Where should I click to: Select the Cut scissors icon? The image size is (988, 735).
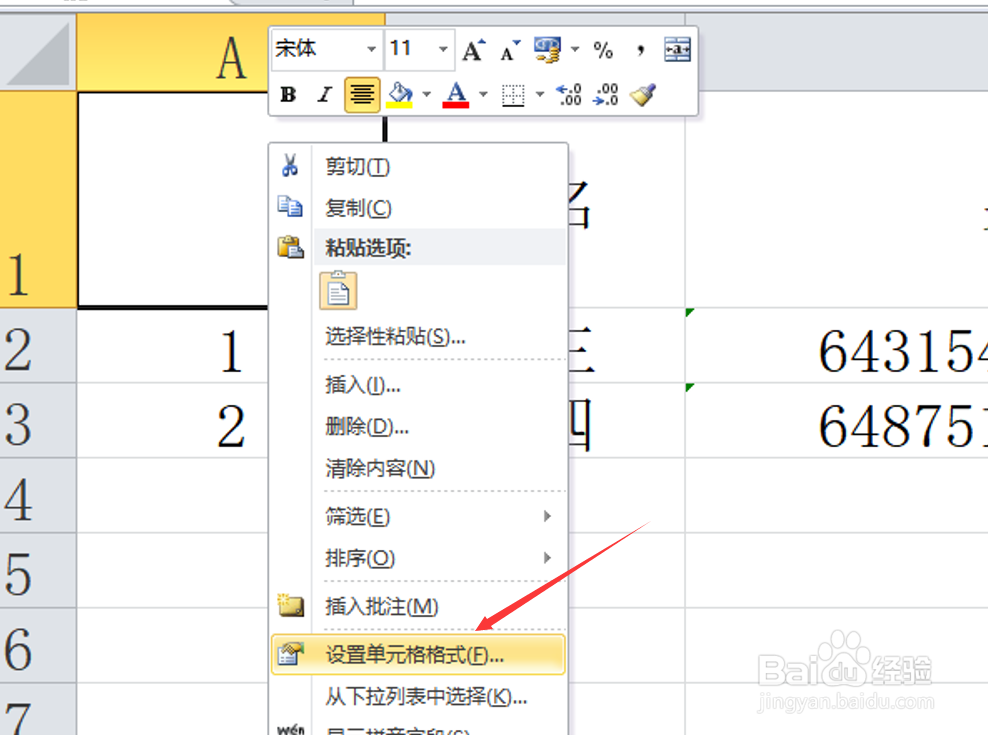coord(291,166)
